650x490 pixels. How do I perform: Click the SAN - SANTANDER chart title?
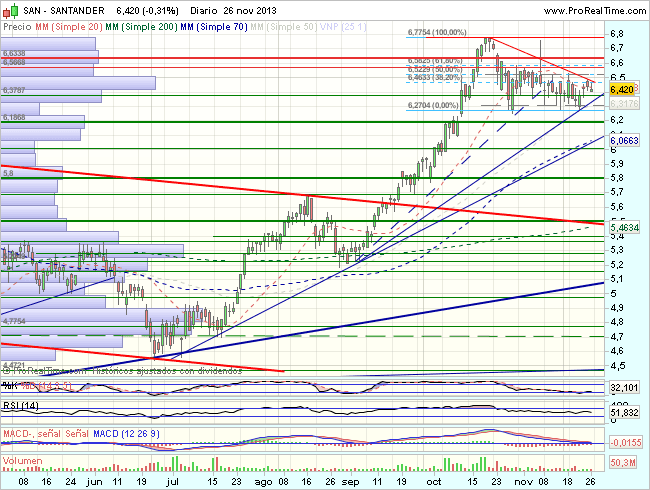64,10
